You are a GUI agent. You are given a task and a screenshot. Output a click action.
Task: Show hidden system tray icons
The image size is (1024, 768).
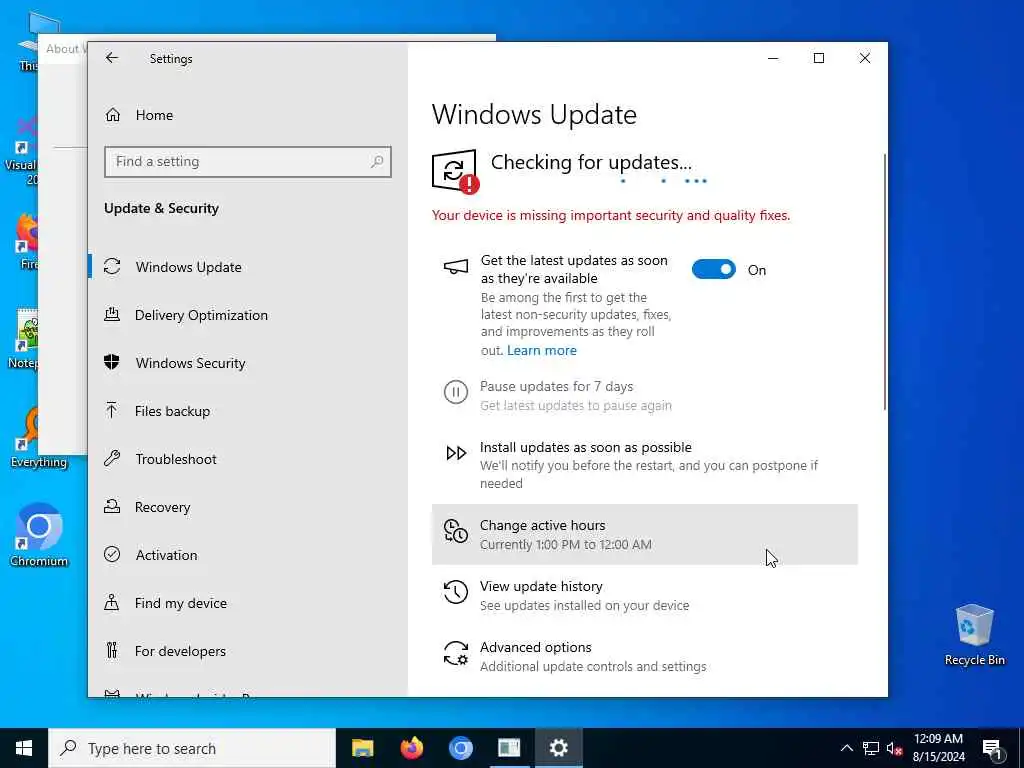[x=846, y=748]
